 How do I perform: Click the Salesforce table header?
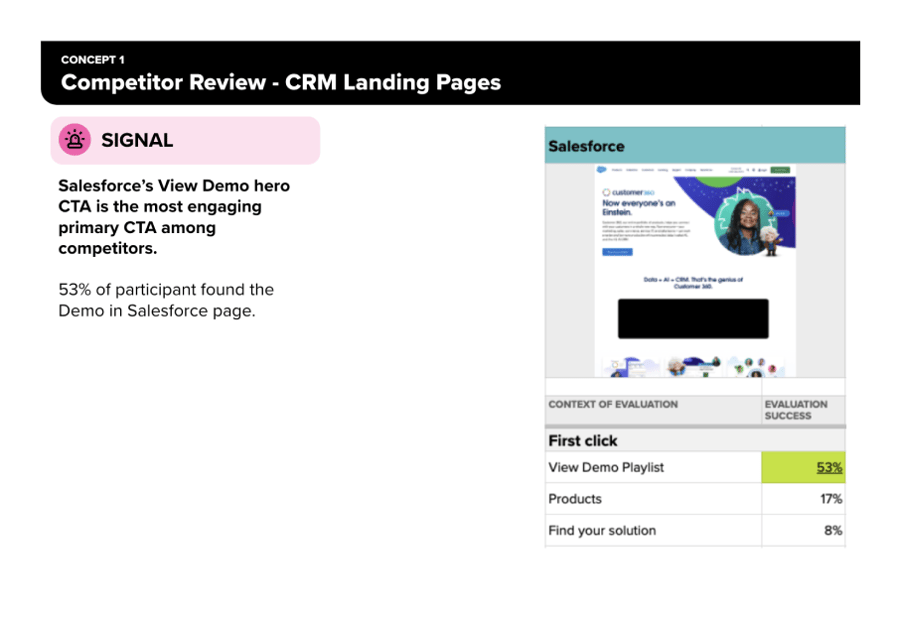(x=695, y=146)
